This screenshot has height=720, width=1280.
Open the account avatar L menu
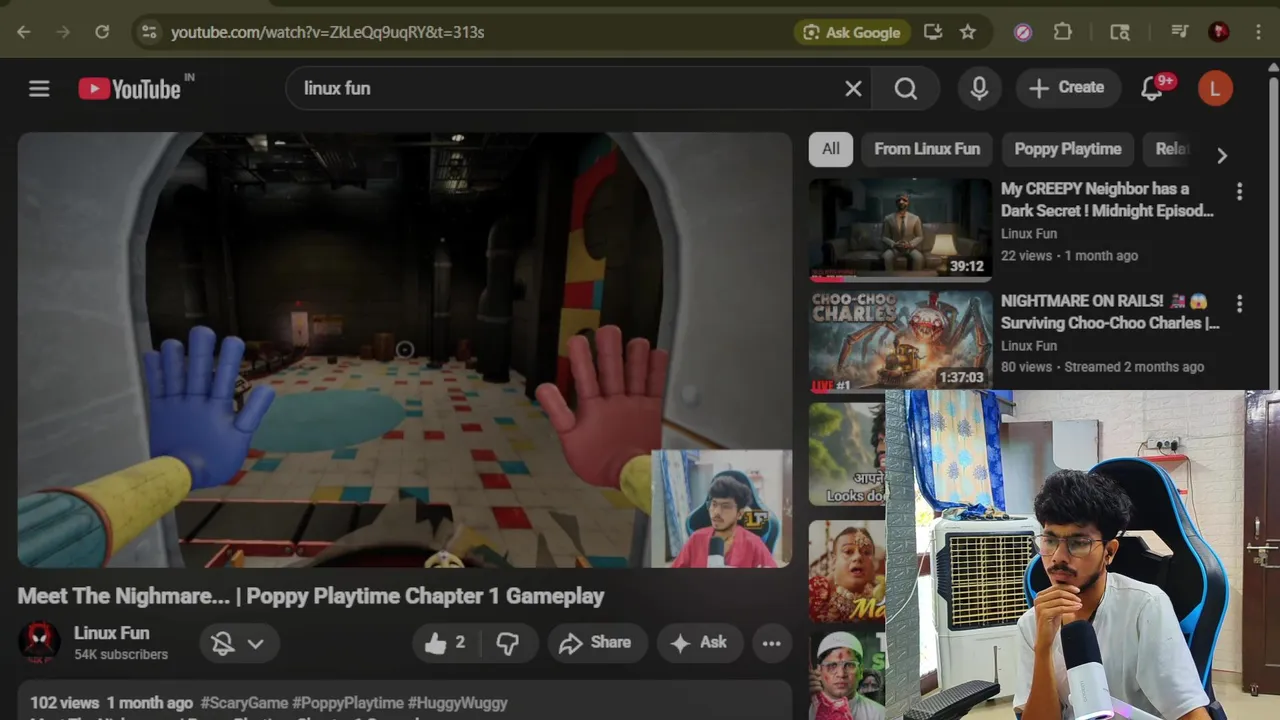(x=1215, y=89)
